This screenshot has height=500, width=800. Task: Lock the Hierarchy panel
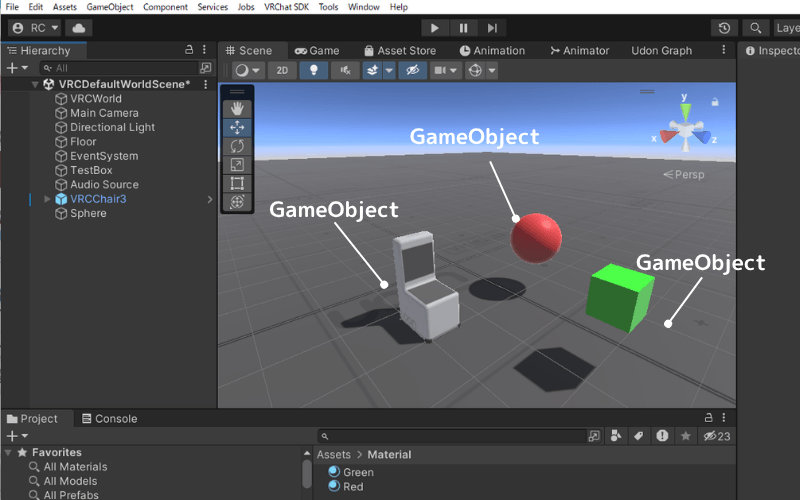click(189, 49)
